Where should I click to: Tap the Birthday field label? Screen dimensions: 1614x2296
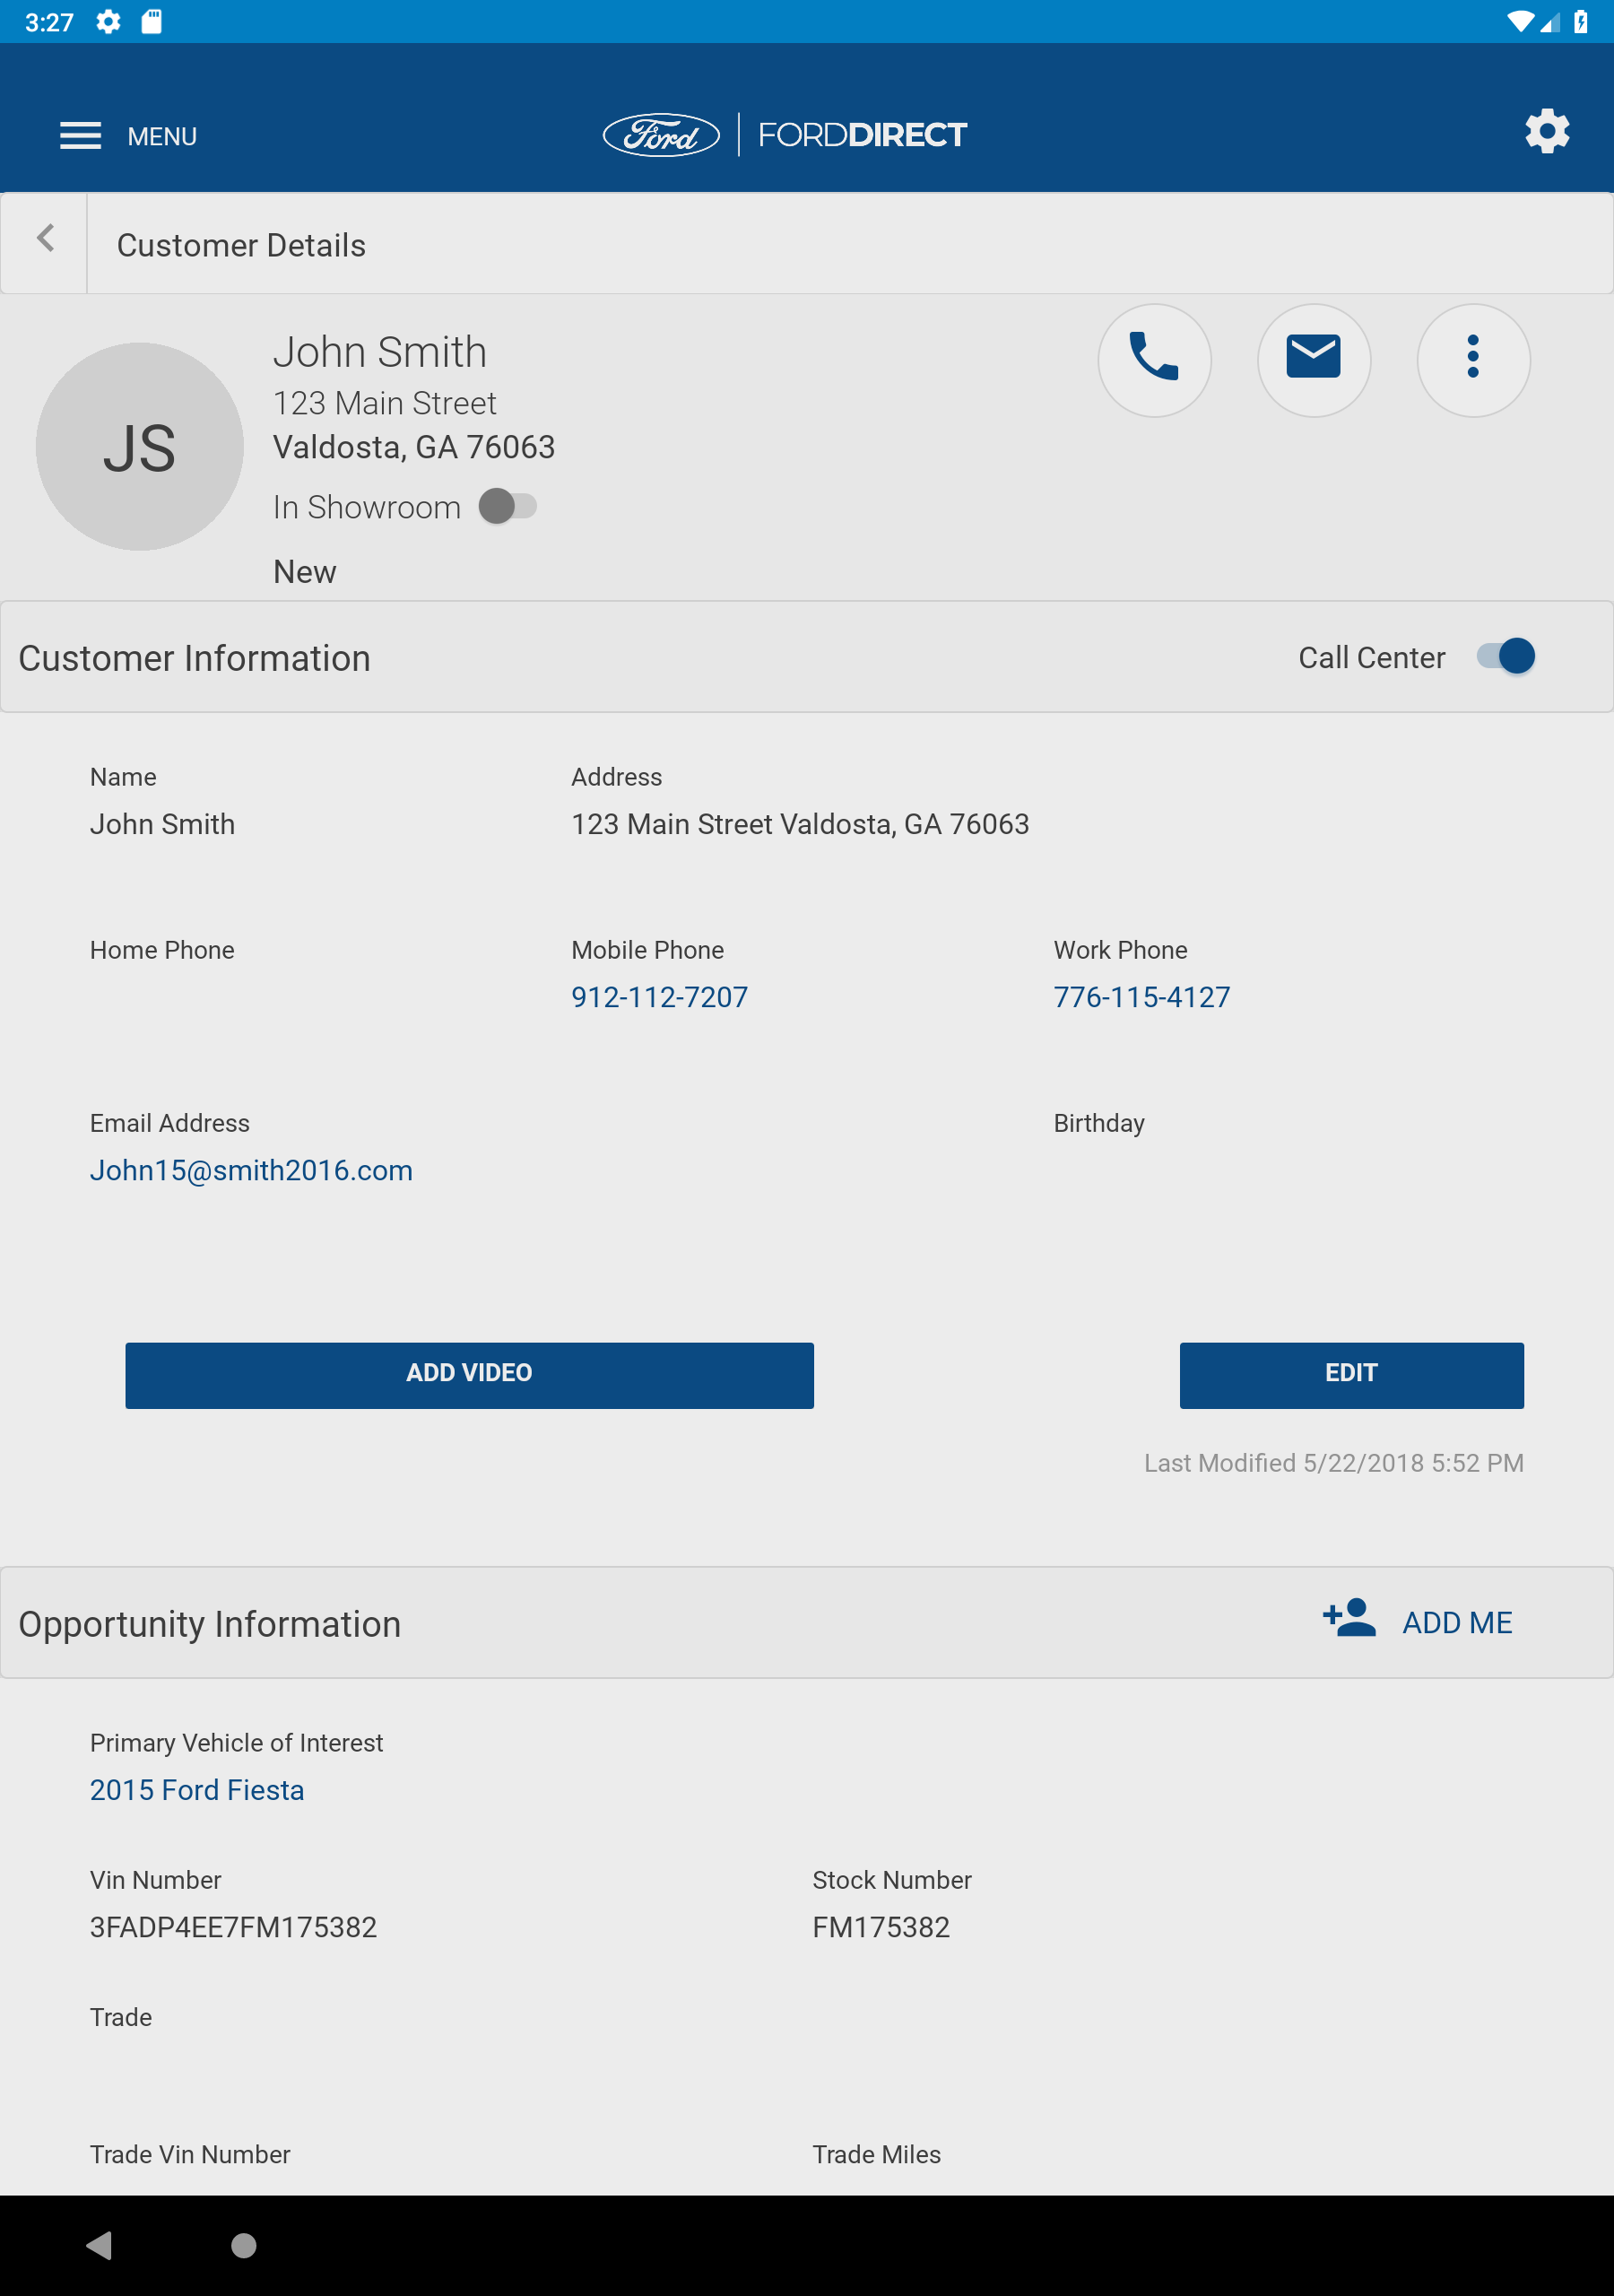click(1098, 1123)
